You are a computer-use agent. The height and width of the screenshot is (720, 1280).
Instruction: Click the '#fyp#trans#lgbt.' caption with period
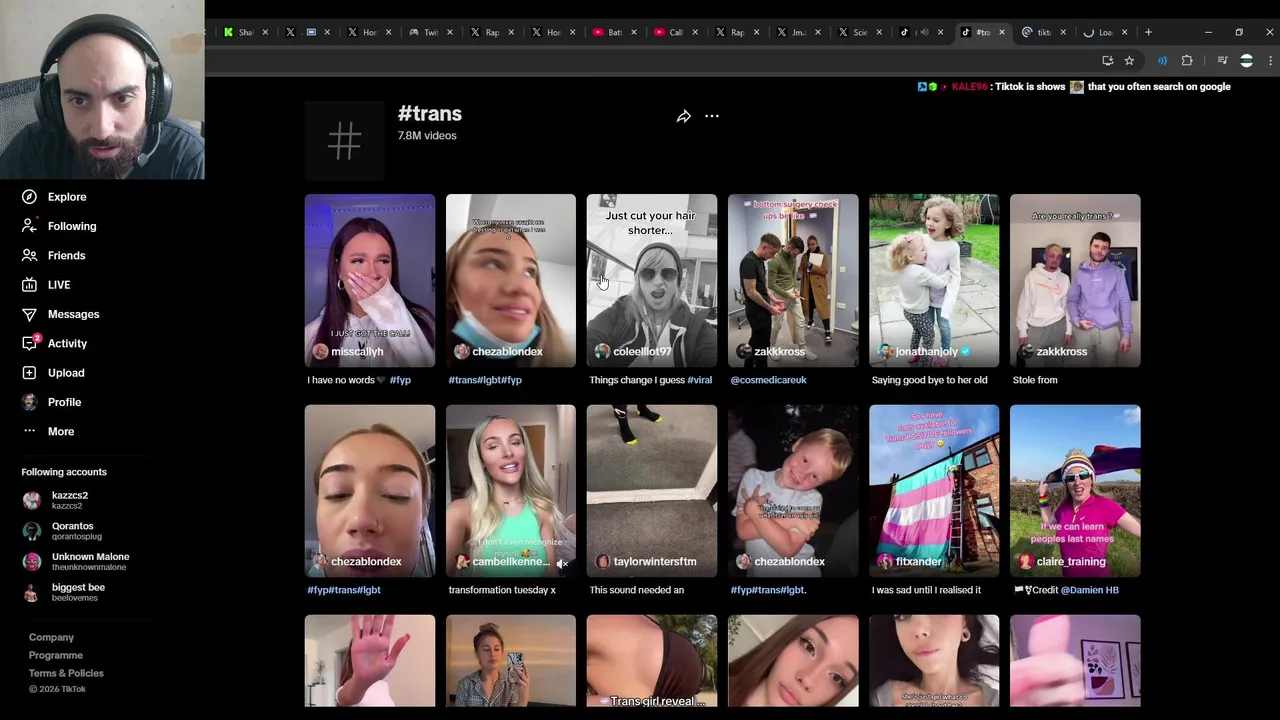click(x=768, y=590)
